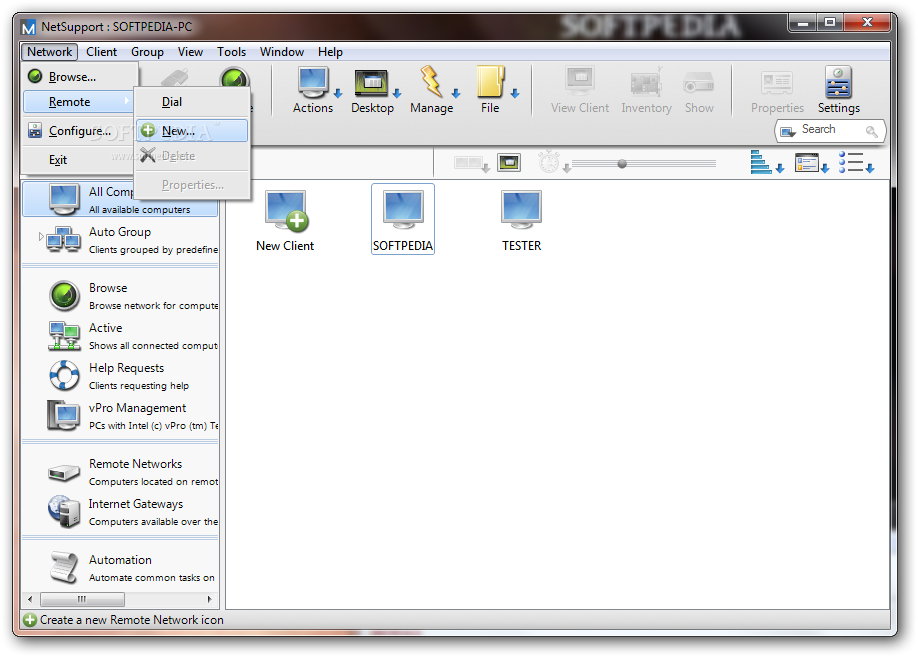Click the Show projector icon

699,90
